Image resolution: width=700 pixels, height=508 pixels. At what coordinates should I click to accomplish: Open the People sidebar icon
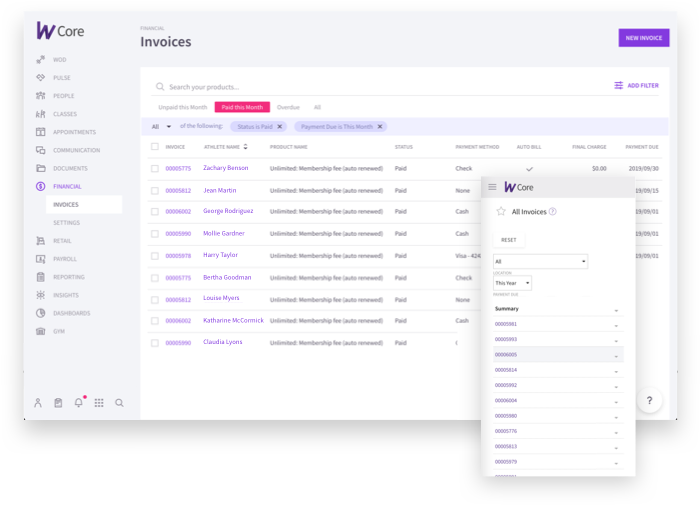click(x=41, y=96)
